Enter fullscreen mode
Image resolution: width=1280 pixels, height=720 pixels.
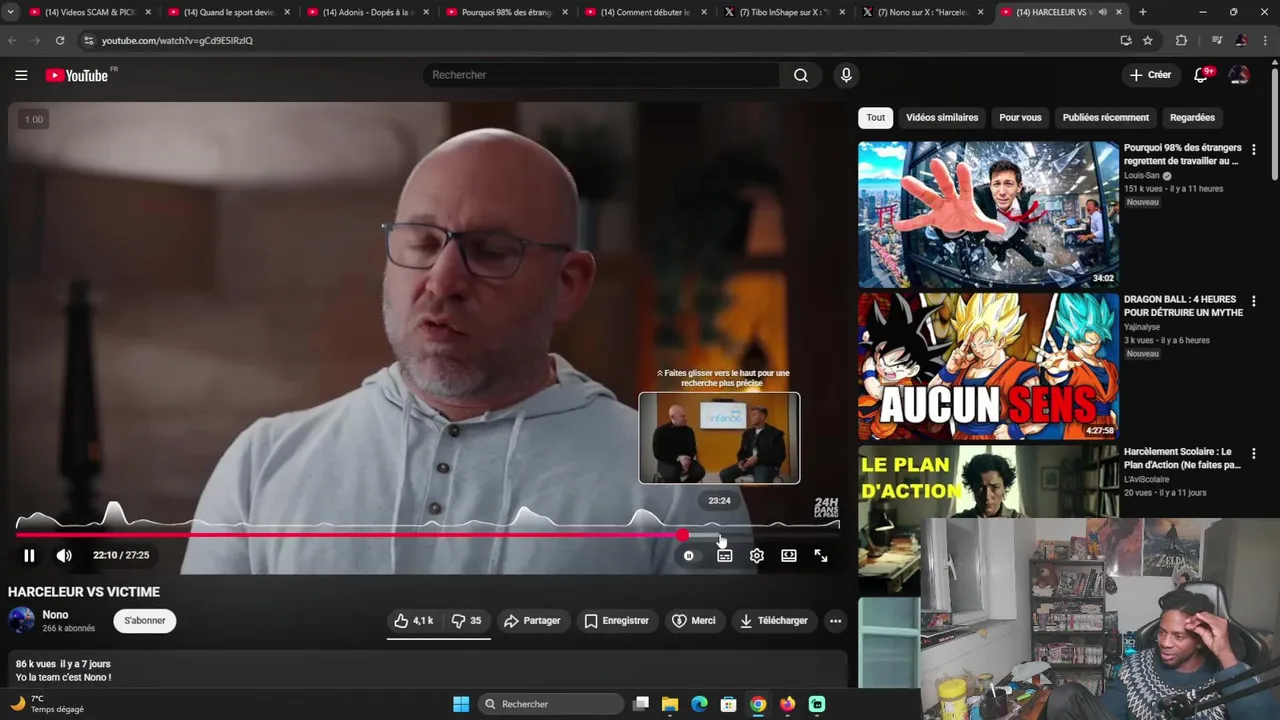pyautogui.click(x=821, y=556)
